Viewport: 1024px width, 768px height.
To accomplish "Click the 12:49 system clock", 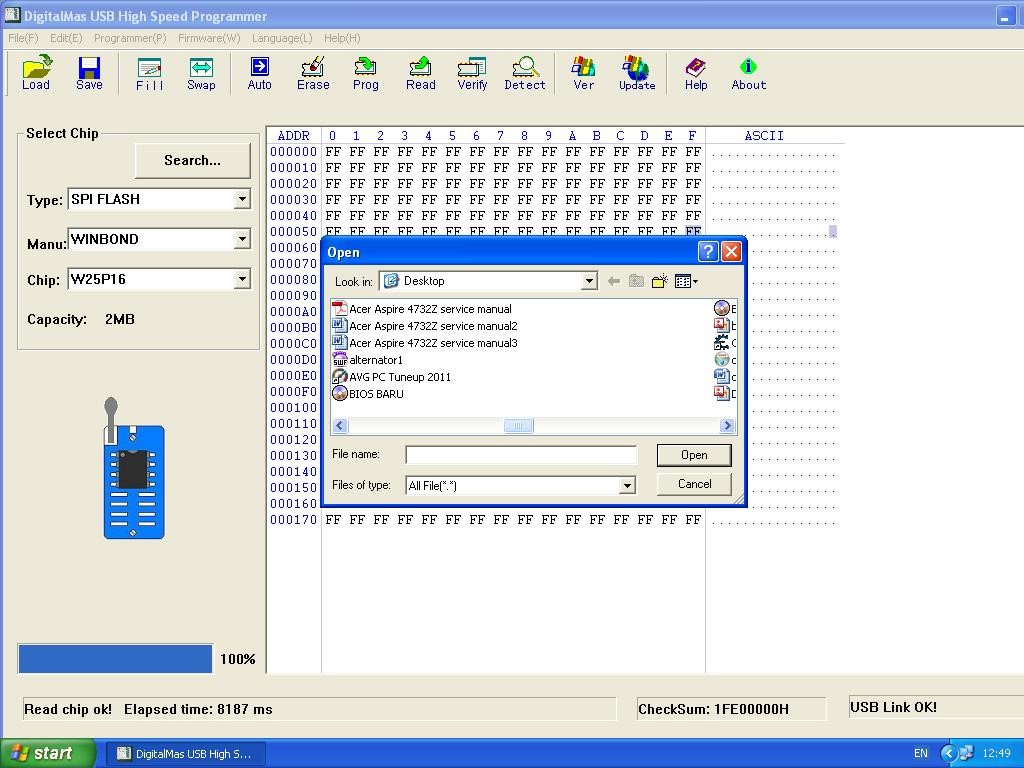I will pyautogui.click(x=996, y=754).
